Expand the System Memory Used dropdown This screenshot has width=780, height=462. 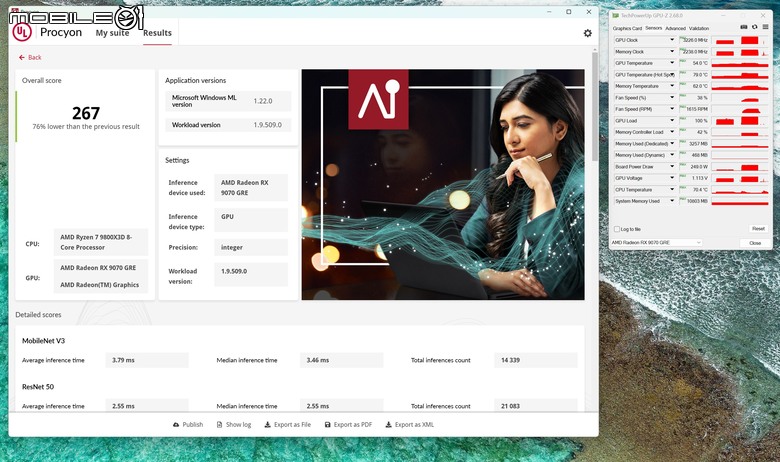[x=672, y=201]
